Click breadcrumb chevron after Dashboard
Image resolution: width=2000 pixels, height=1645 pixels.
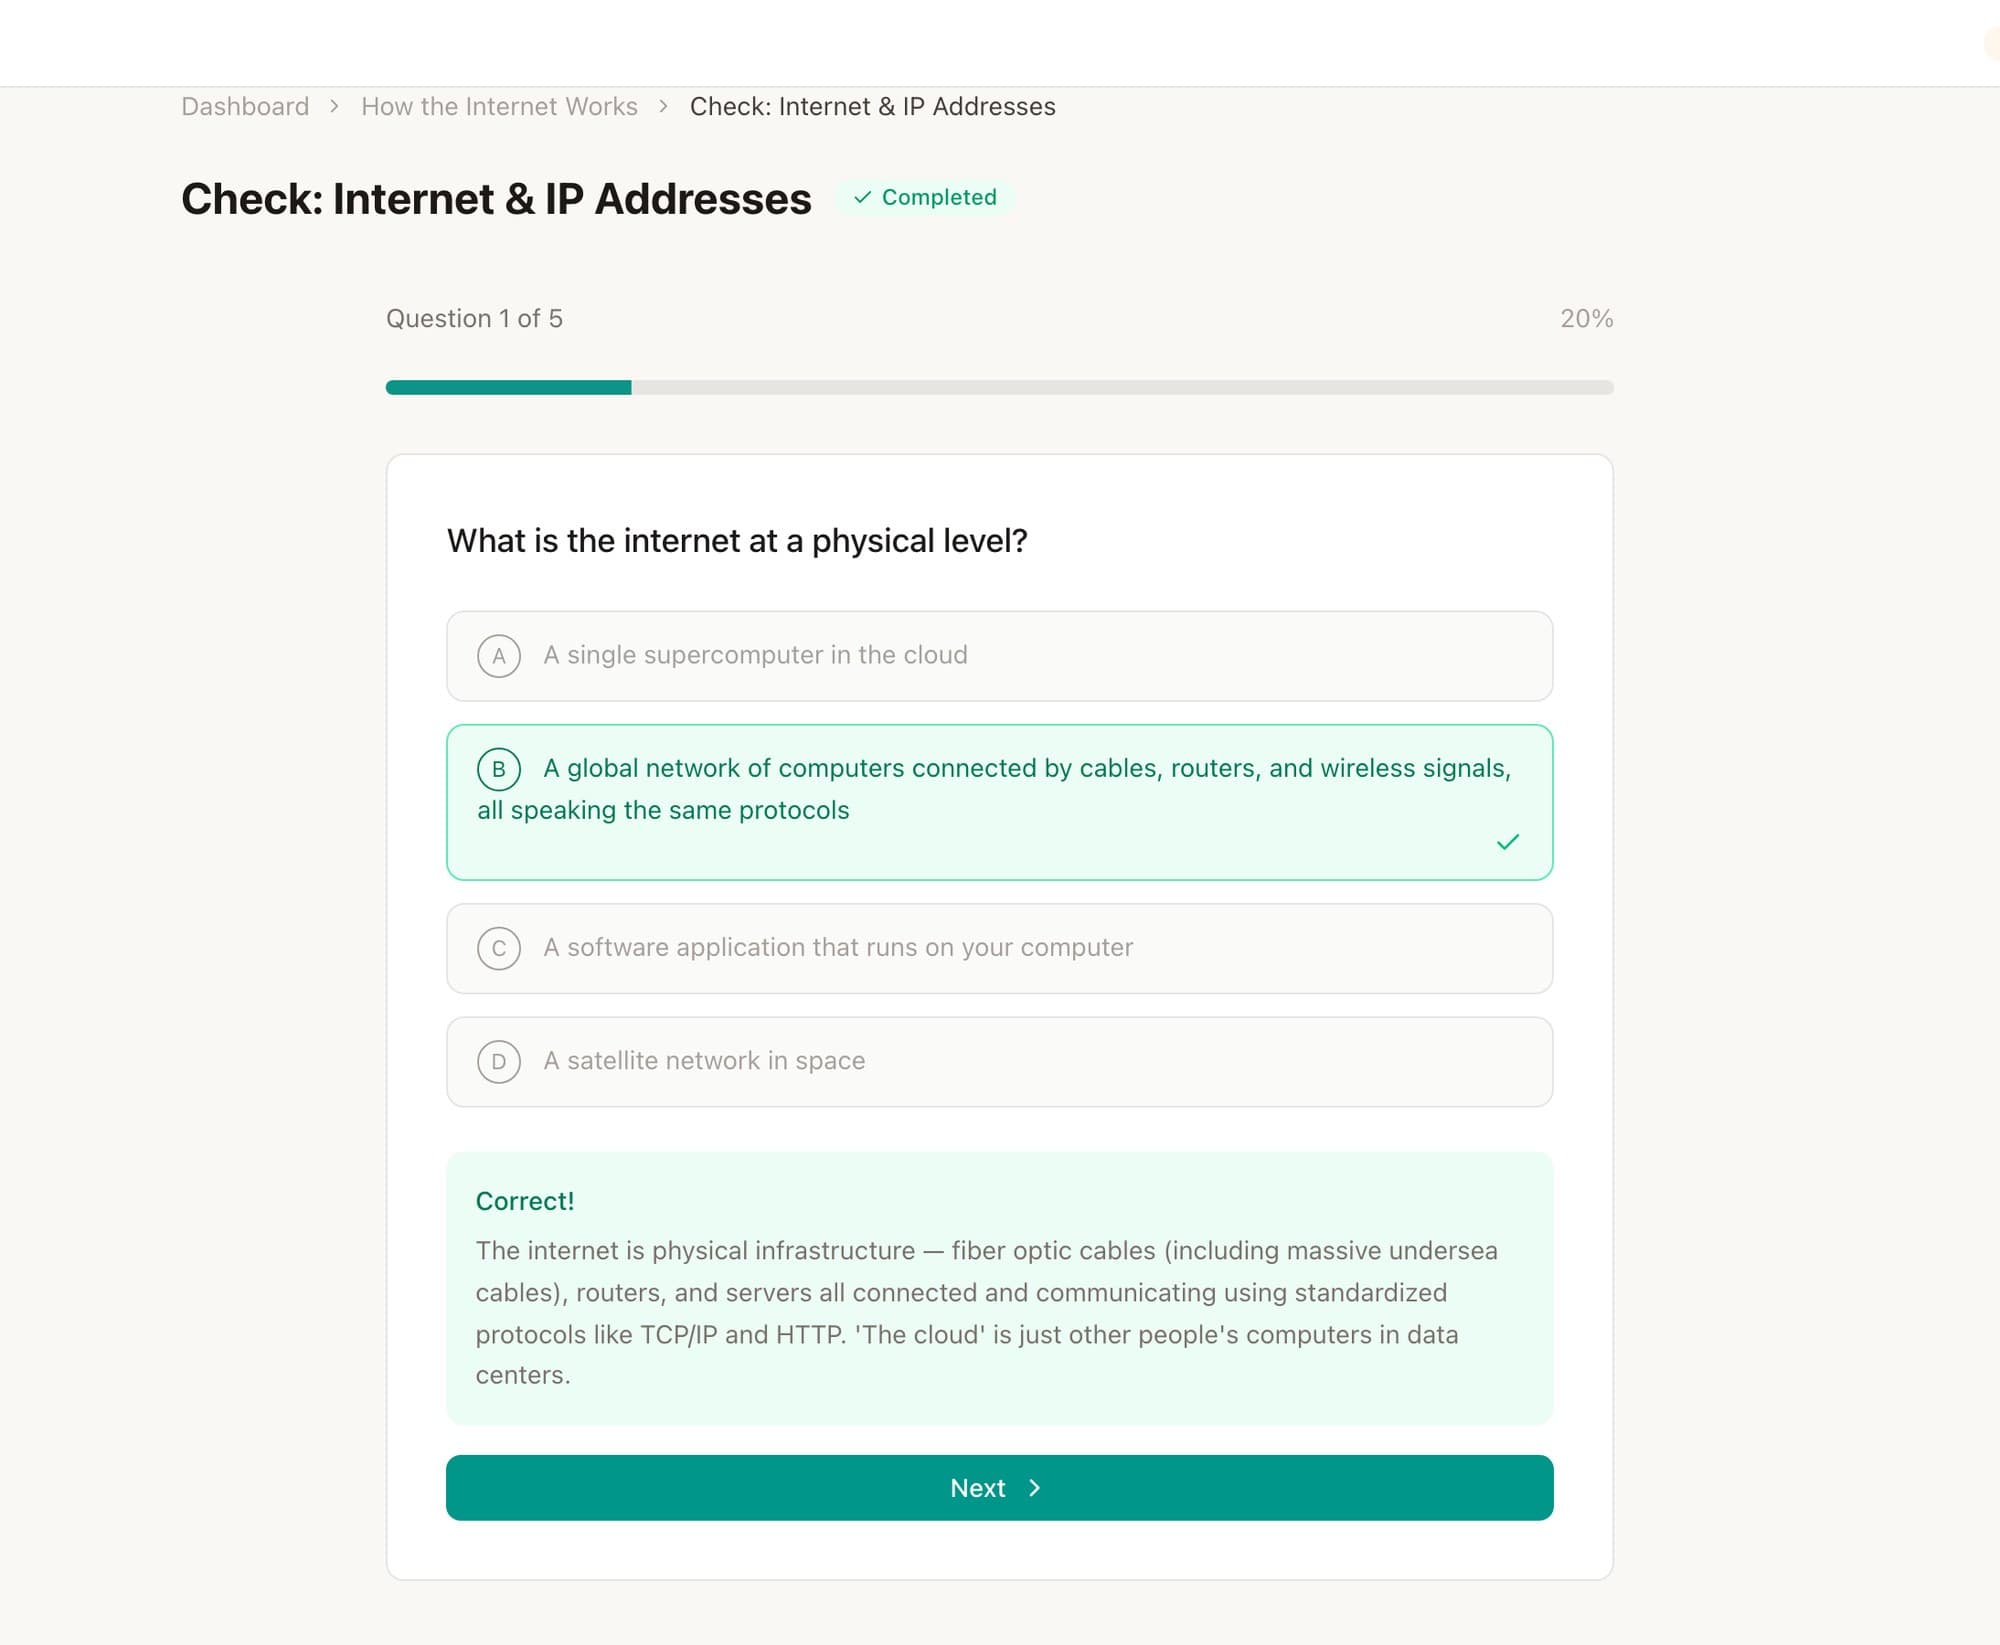pyautogui.click(x=335, y=106)
